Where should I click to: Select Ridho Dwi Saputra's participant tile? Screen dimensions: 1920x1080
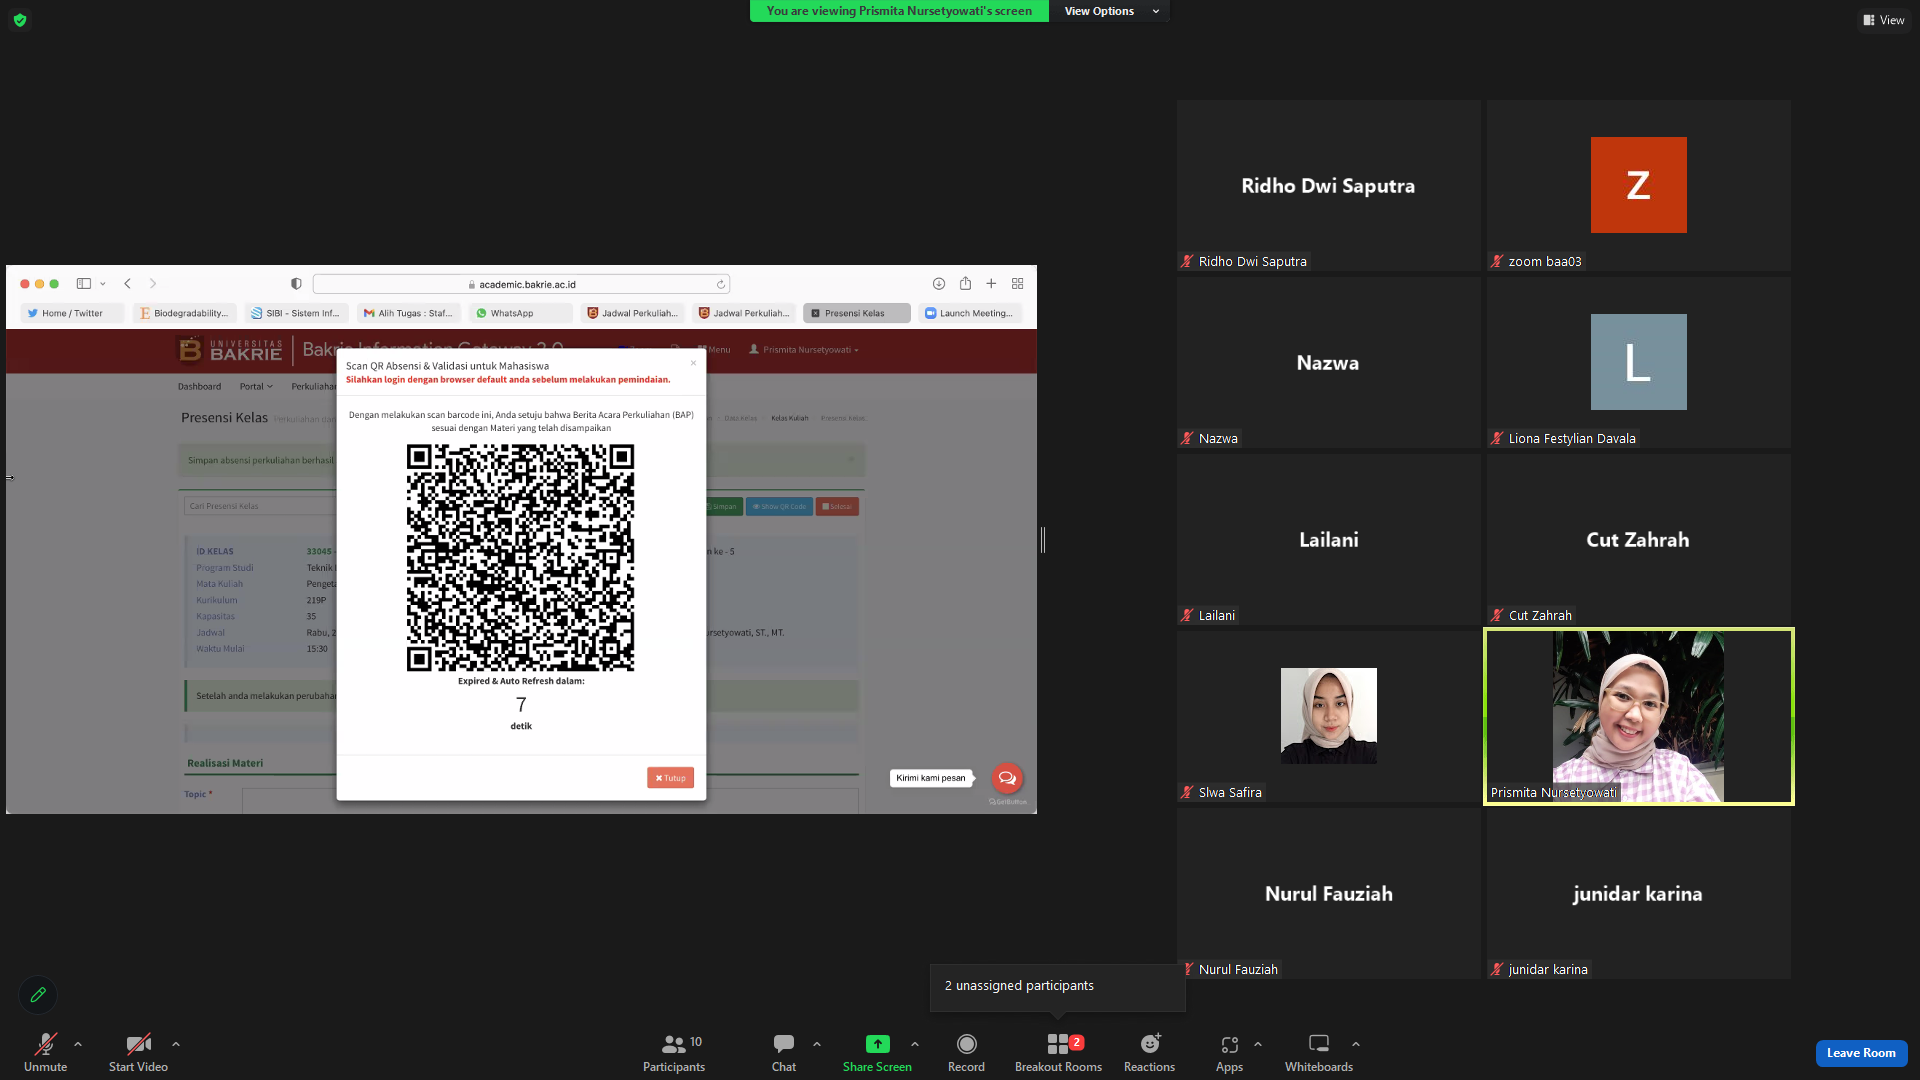(1328, 185)
